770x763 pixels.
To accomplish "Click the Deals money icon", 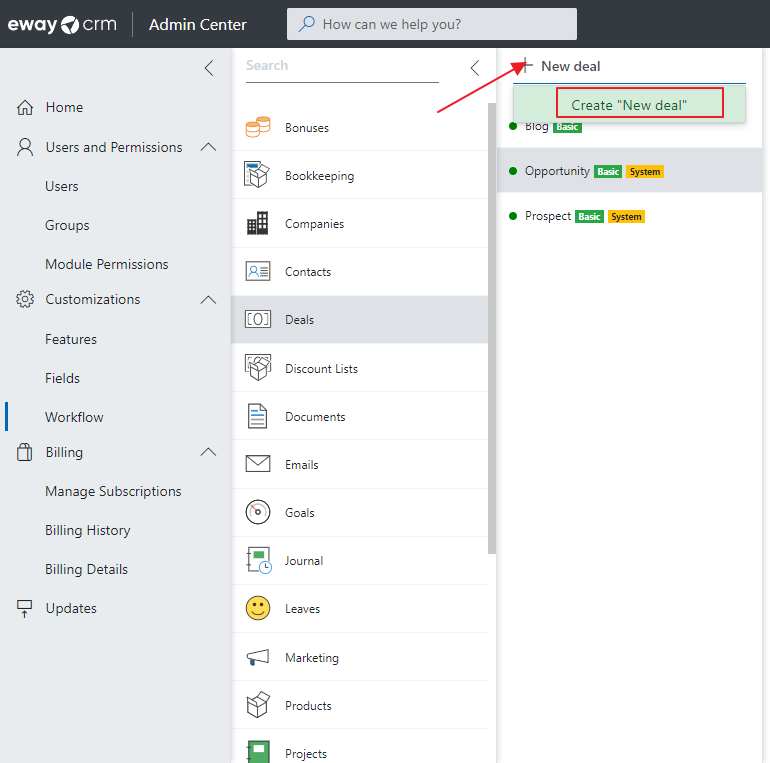I will (257, 319).
